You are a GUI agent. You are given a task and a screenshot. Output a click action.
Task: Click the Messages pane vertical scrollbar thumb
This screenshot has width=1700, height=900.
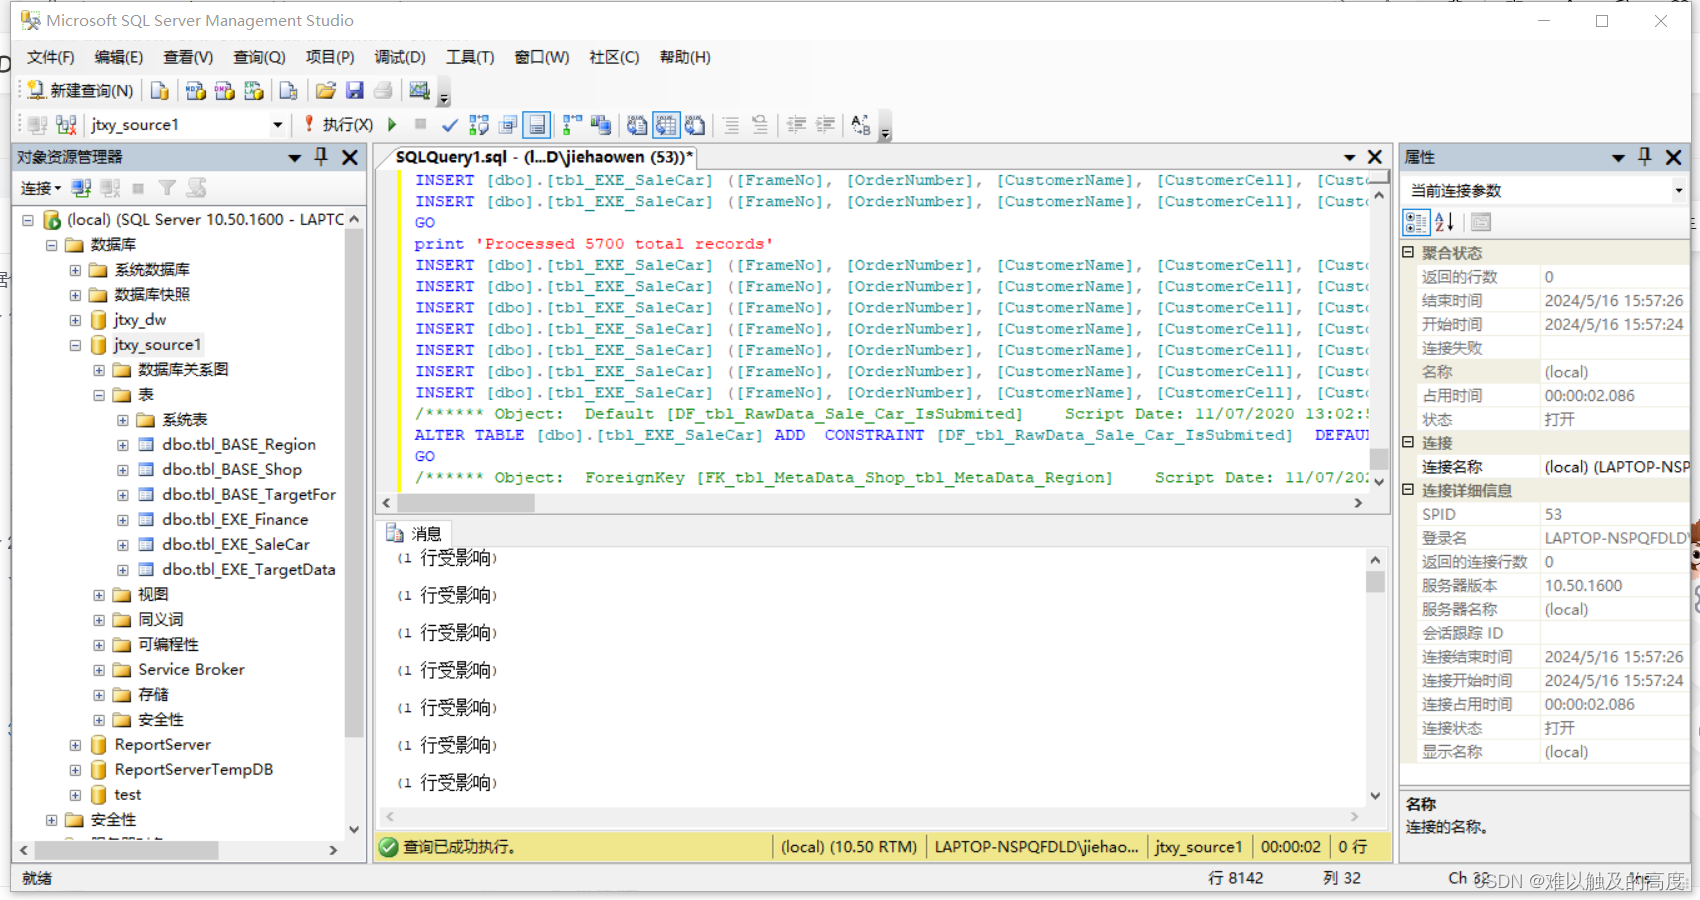pyautogui.click(x=1375, y=581)
